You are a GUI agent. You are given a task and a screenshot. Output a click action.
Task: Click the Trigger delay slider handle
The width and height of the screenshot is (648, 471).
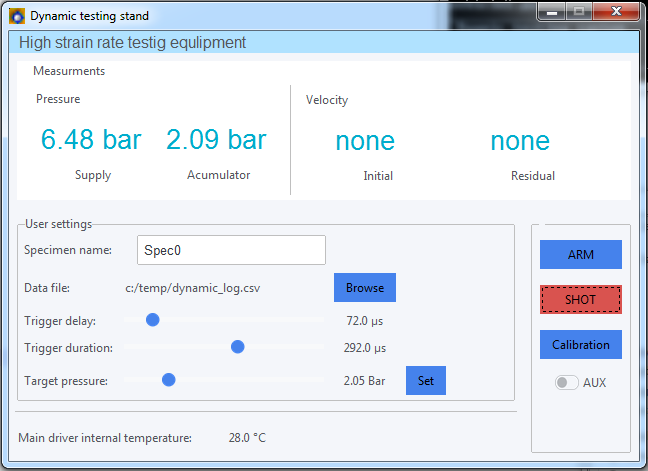[x=152, y=321]
